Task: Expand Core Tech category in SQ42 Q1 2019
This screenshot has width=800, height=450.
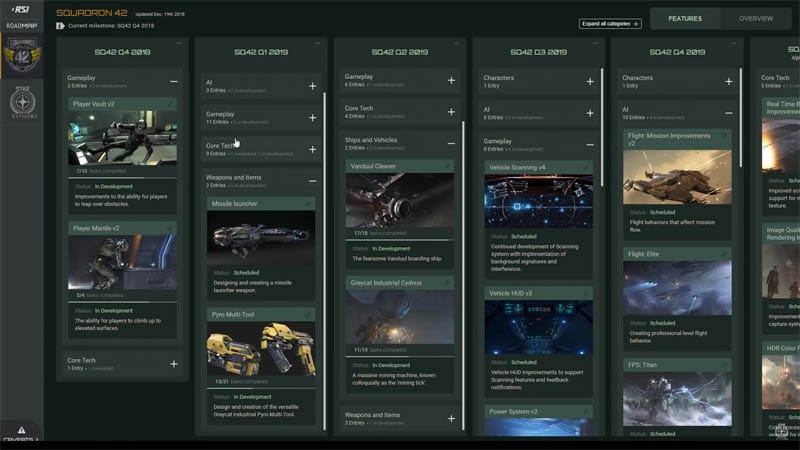Action: (x=313, y=149)
